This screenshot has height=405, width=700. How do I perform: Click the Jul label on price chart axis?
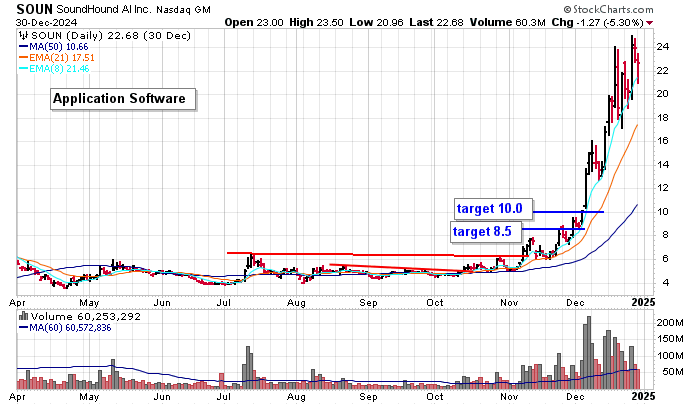tap(223, 303)
